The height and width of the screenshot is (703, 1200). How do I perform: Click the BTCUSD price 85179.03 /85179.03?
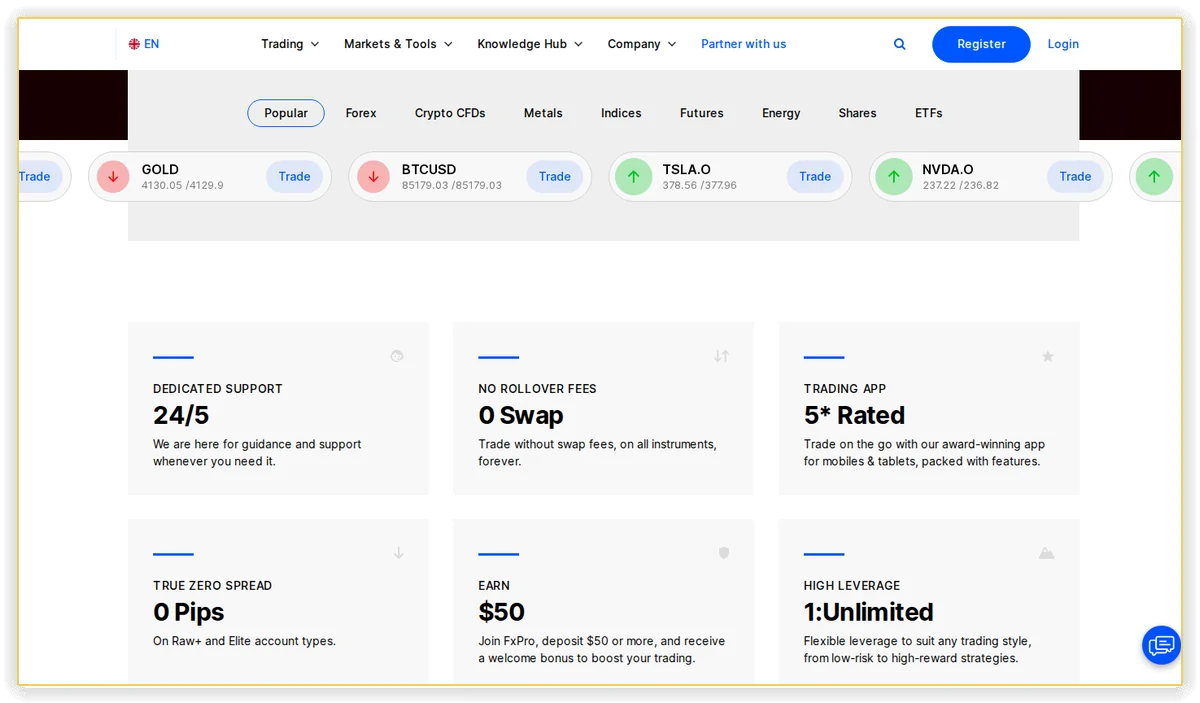click(452, 186)
